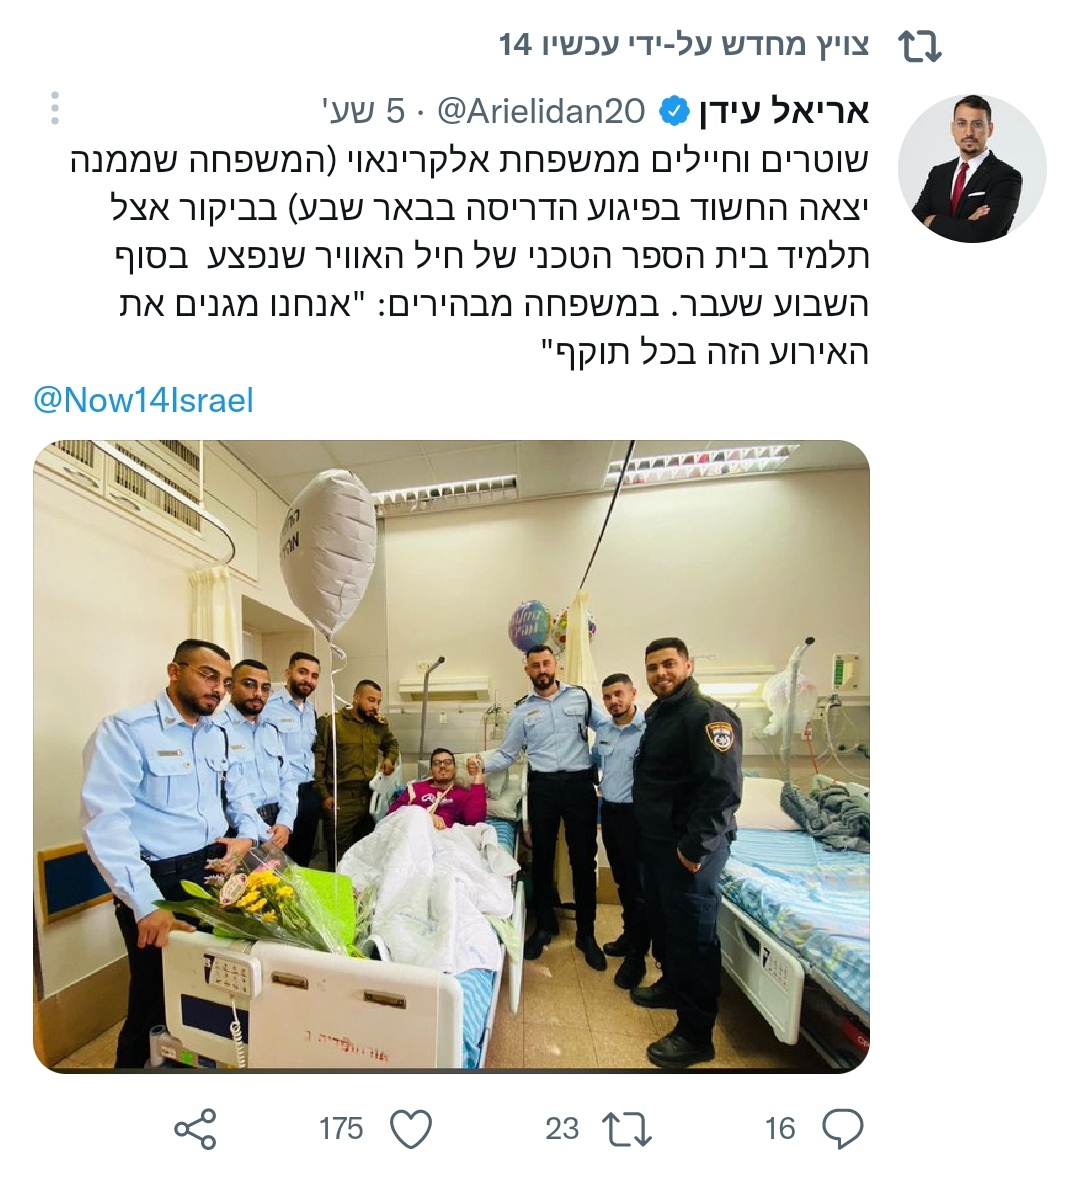
Task: Open the tweet by clicking its Hebrew text
Action: point(470,256)
